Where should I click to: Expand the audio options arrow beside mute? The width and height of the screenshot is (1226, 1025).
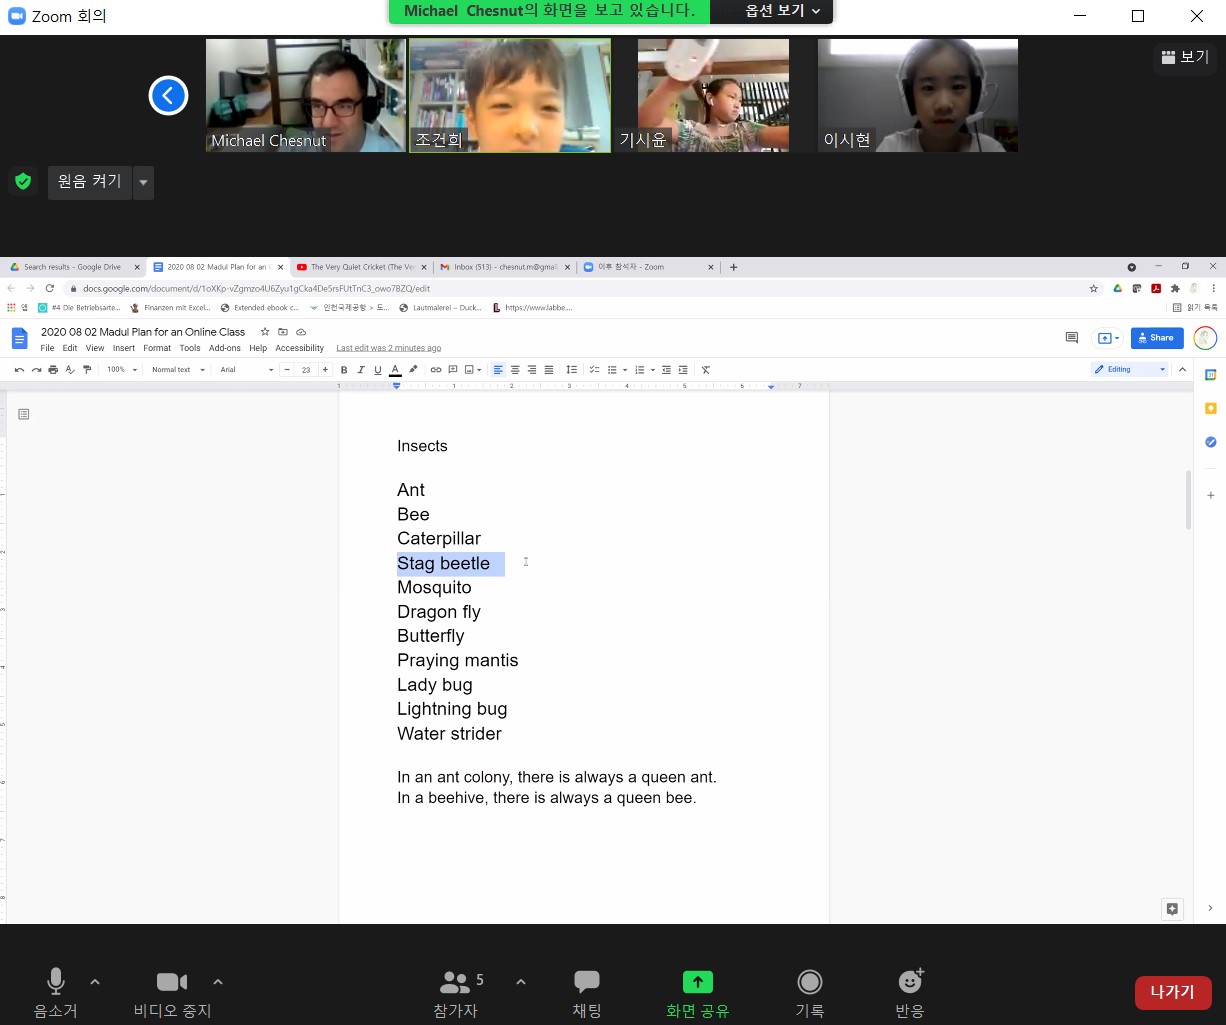(x=95, y=981)
